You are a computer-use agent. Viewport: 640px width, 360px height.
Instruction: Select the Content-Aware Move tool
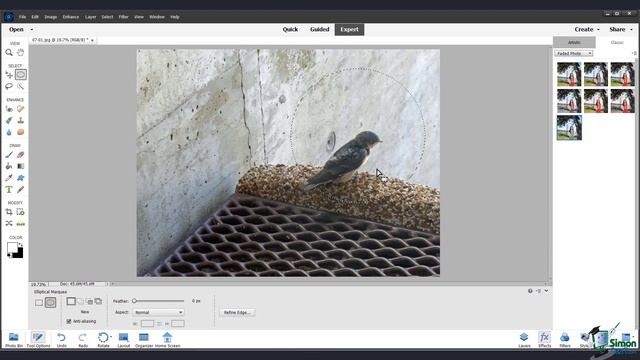point(9,223)
